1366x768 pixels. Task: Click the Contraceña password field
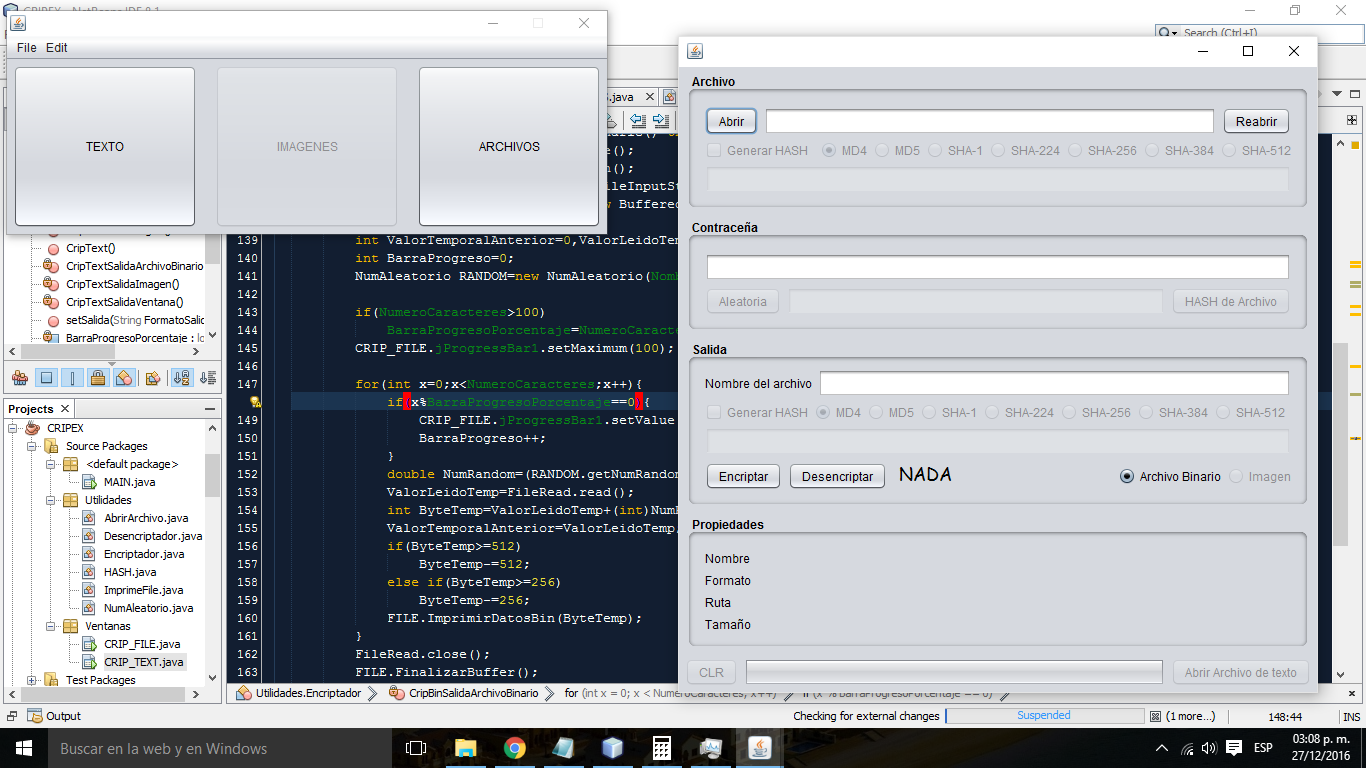(998, 267)
